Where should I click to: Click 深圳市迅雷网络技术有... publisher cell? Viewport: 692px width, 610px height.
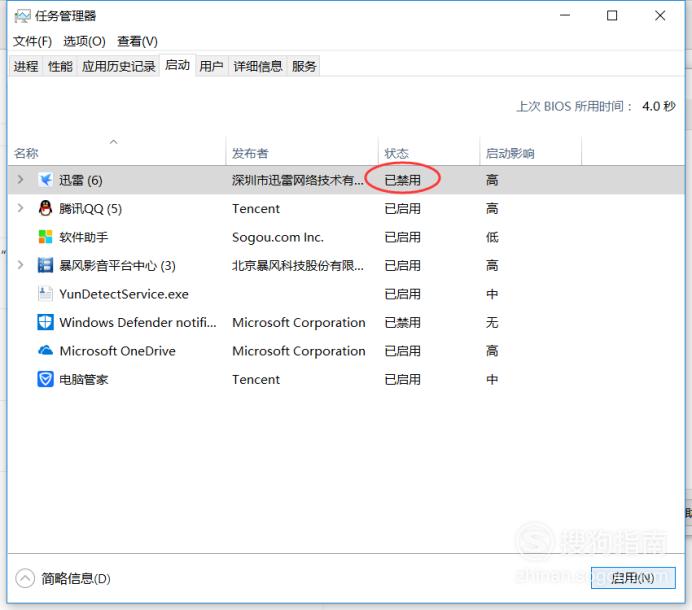tap(298, 180)
